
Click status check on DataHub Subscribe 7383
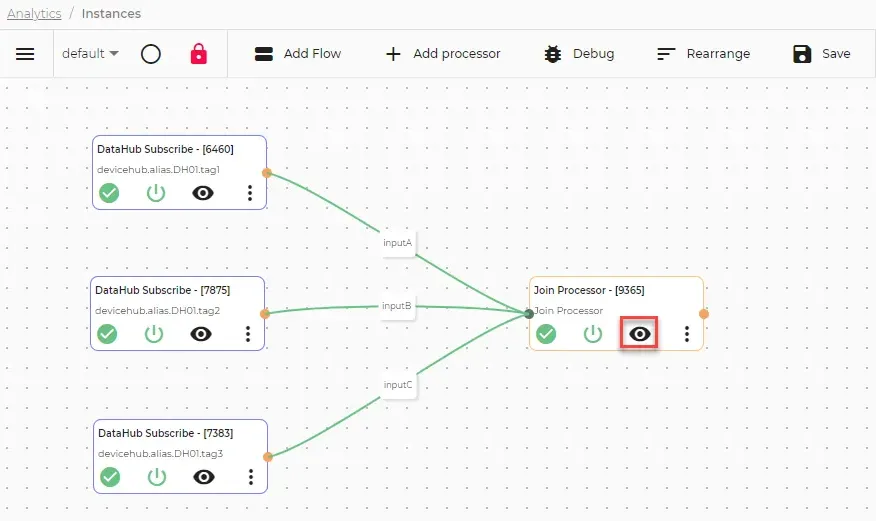click(x=110, y=477)
